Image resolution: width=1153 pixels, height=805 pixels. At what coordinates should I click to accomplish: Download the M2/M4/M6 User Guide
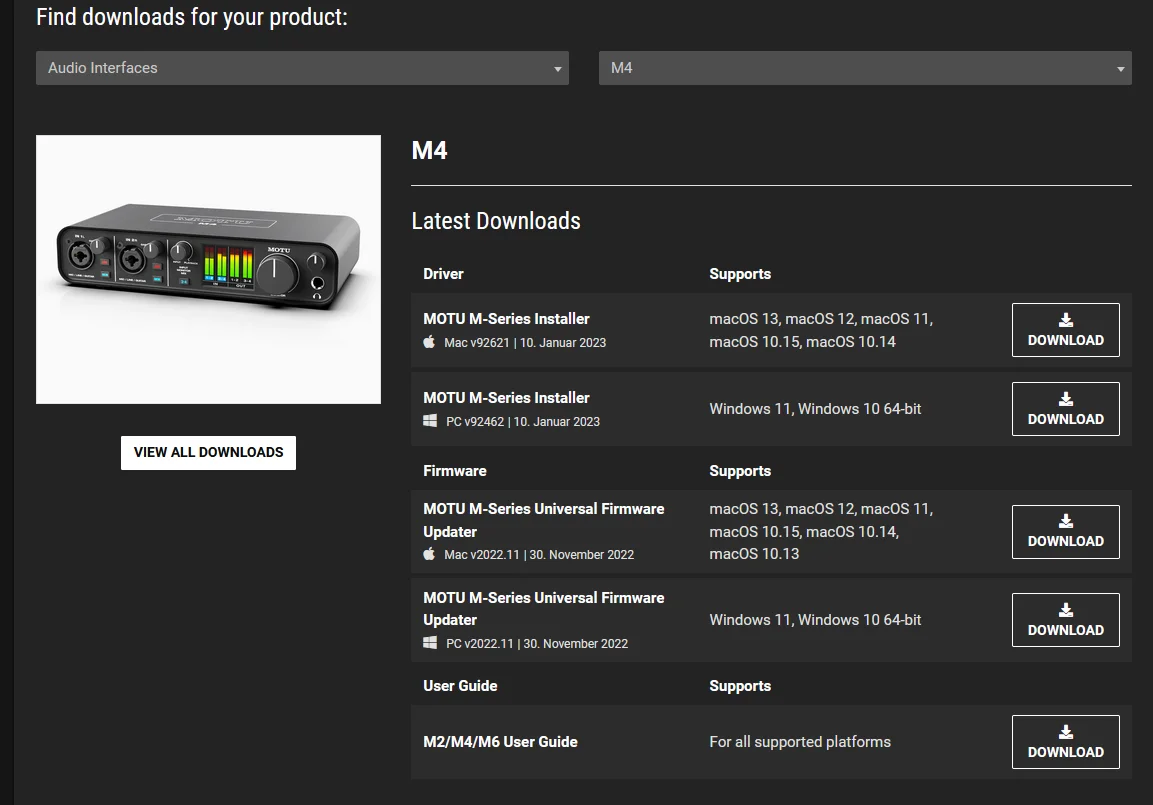point(1065,742)
